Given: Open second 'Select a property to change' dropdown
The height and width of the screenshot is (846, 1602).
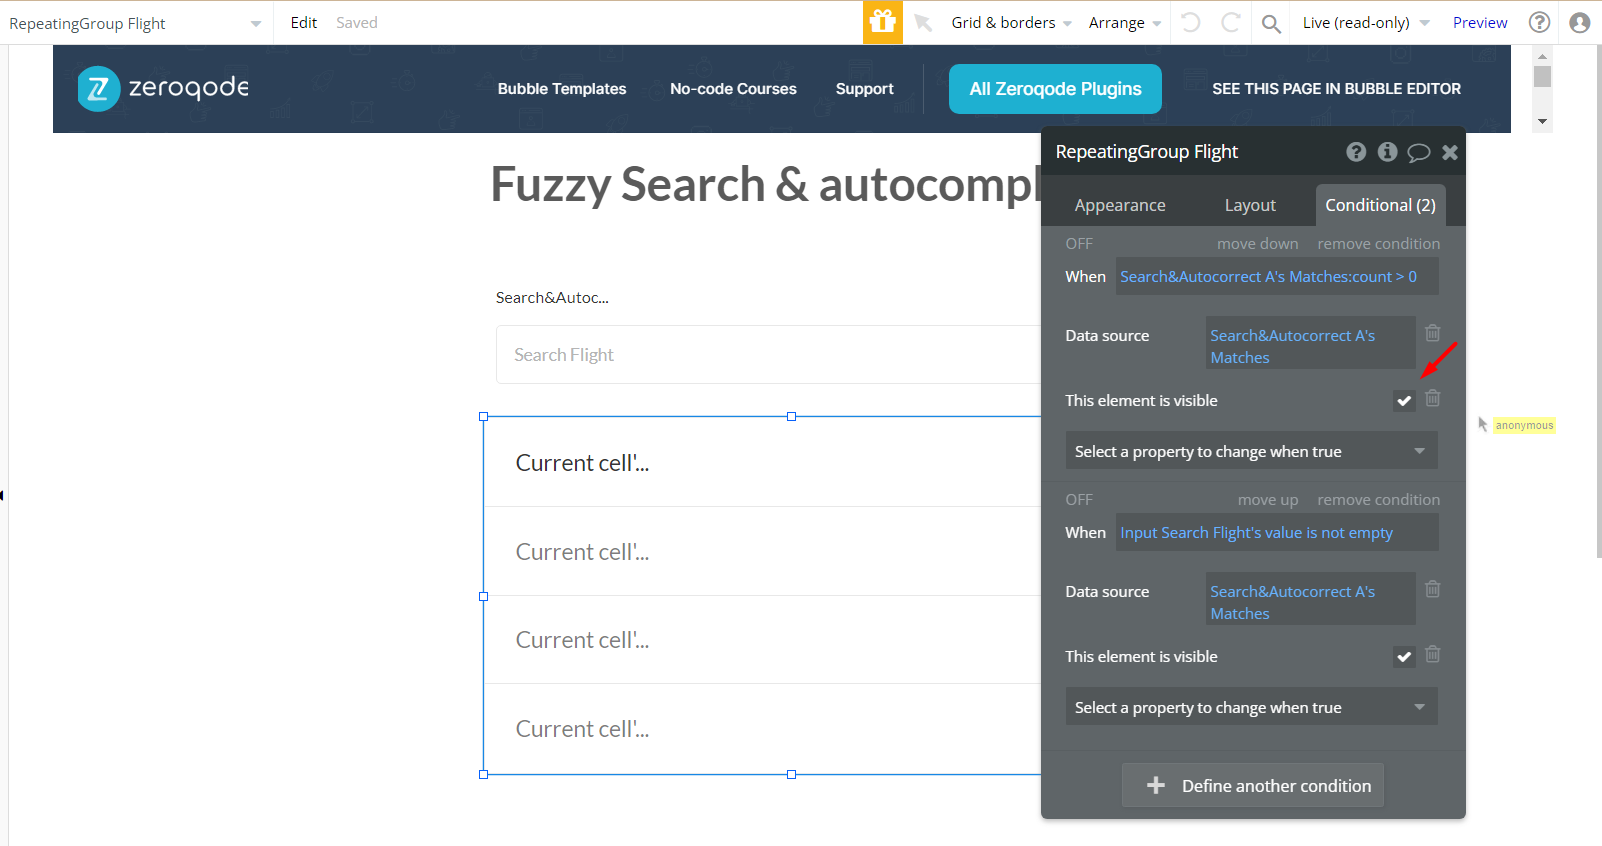Looking at the screenshot, I should pos(1252,707).
